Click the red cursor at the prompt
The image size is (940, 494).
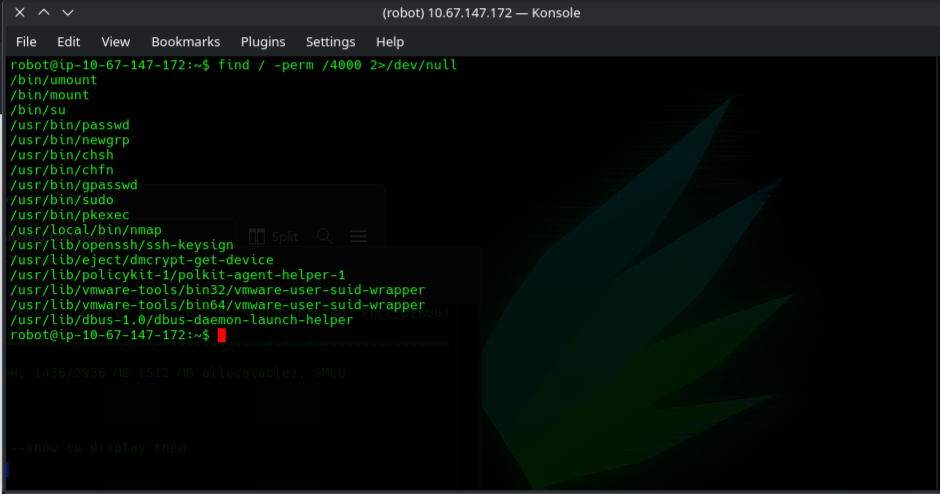[x=222, y=335]
